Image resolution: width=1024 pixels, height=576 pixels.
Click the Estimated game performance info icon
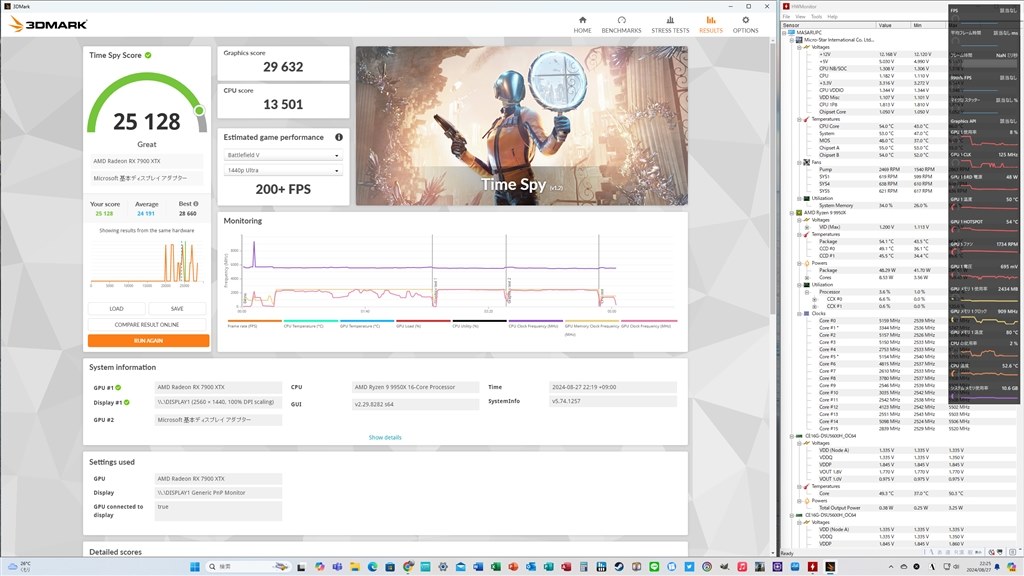(x=337, y=136)
